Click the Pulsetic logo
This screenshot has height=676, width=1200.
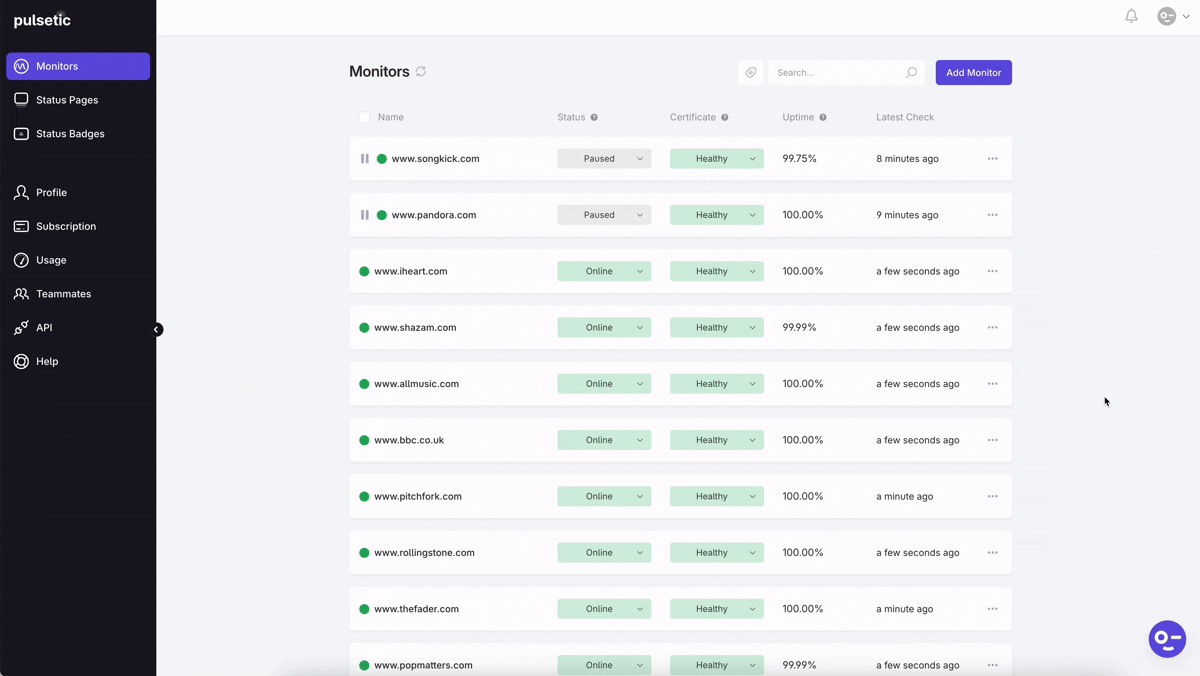pos(42,20)
